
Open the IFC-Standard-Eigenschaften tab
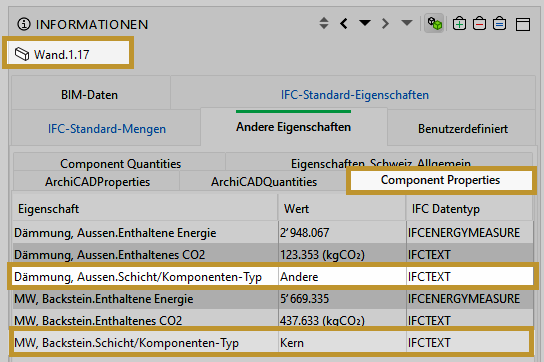[x=355, y=95]
